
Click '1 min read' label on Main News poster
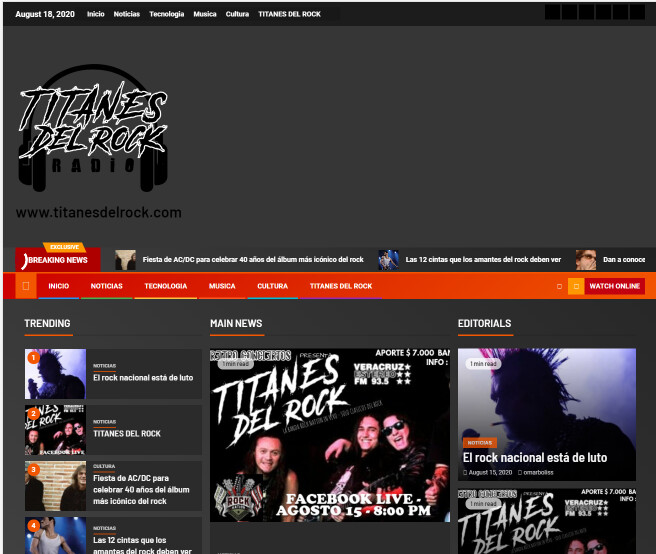236,364
